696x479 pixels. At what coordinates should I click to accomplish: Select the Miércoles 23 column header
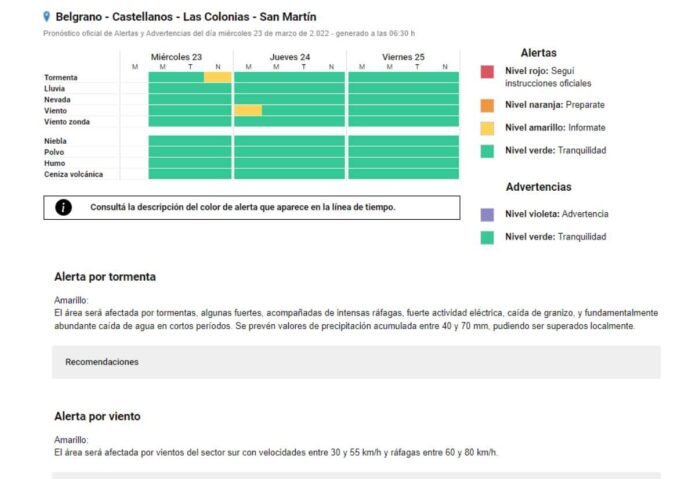pyautogui.click(x=176, y=57)
